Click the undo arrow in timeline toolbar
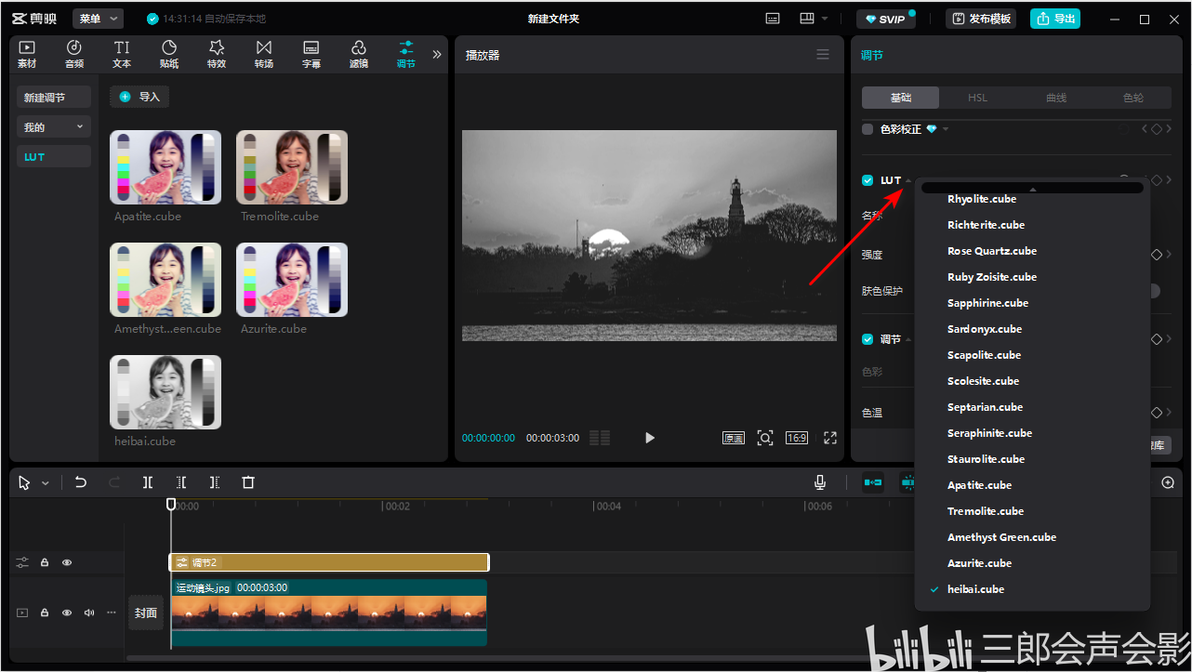 pos(81,482)
